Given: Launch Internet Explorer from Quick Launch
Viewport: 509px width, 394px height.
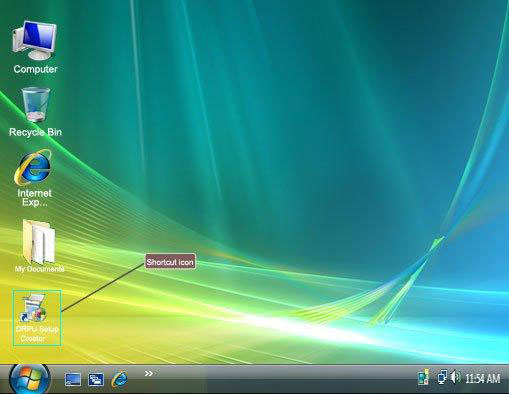Looking at the screenshot, I should (x=119, y=379).
